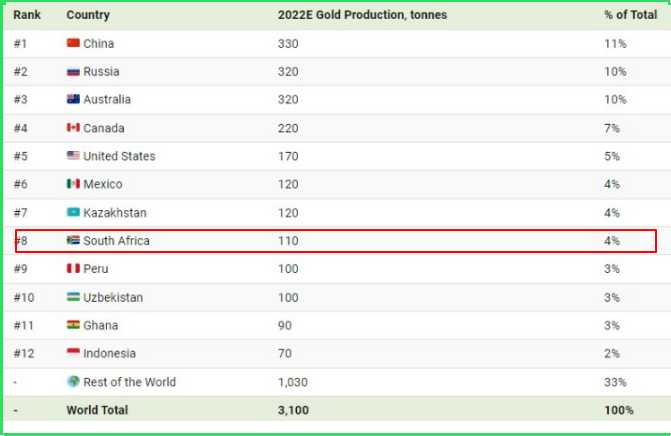Click the Rest of the World 33% cell

[615, 382]
